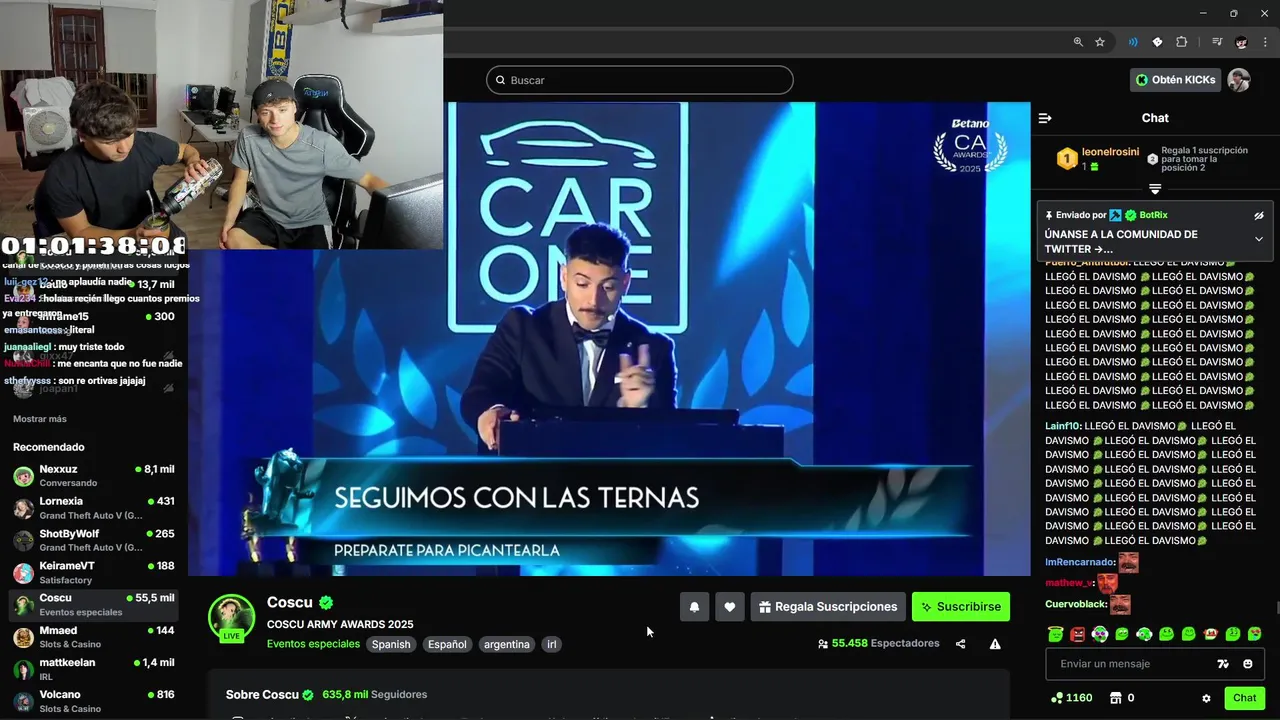The image size is (1280, 720).
Task: Open Volcano recommended channel
Action: (94, 701)
